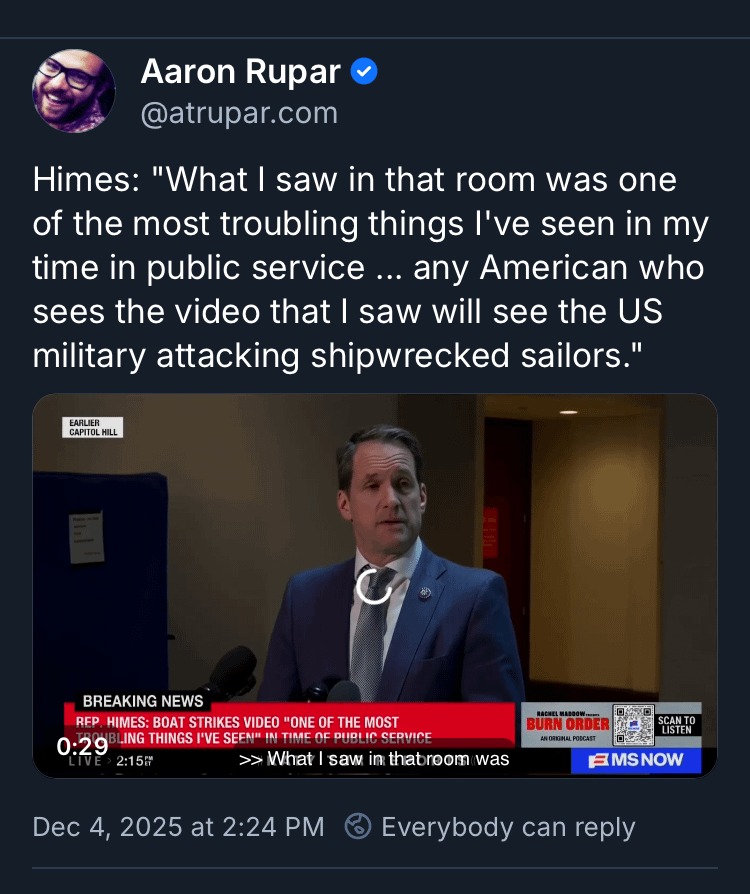
Task: Click the blue verified checkmark badge
Action: click(364, 72)
